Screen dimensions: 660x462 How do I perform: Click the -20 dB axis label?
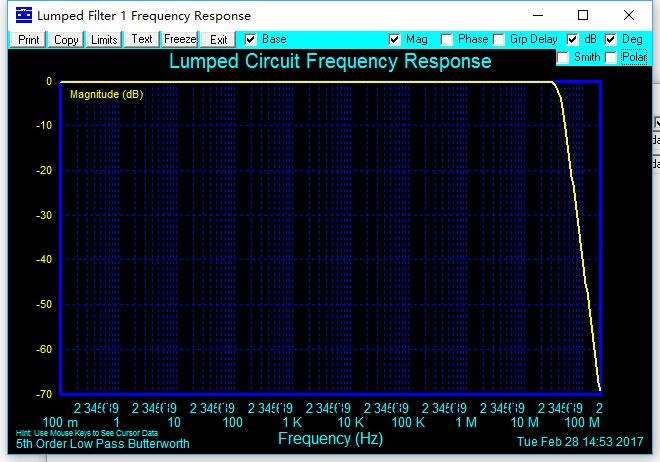pos(44,170)
